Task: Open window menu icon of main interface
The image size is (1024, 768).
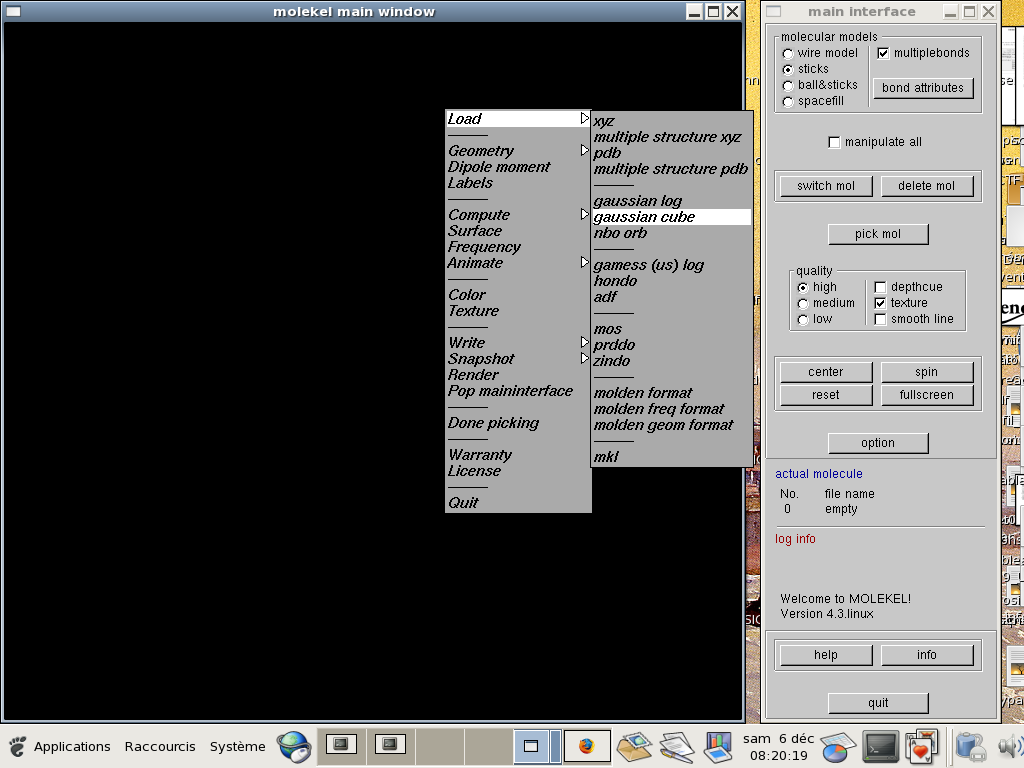Action: (x=774, y=11)
